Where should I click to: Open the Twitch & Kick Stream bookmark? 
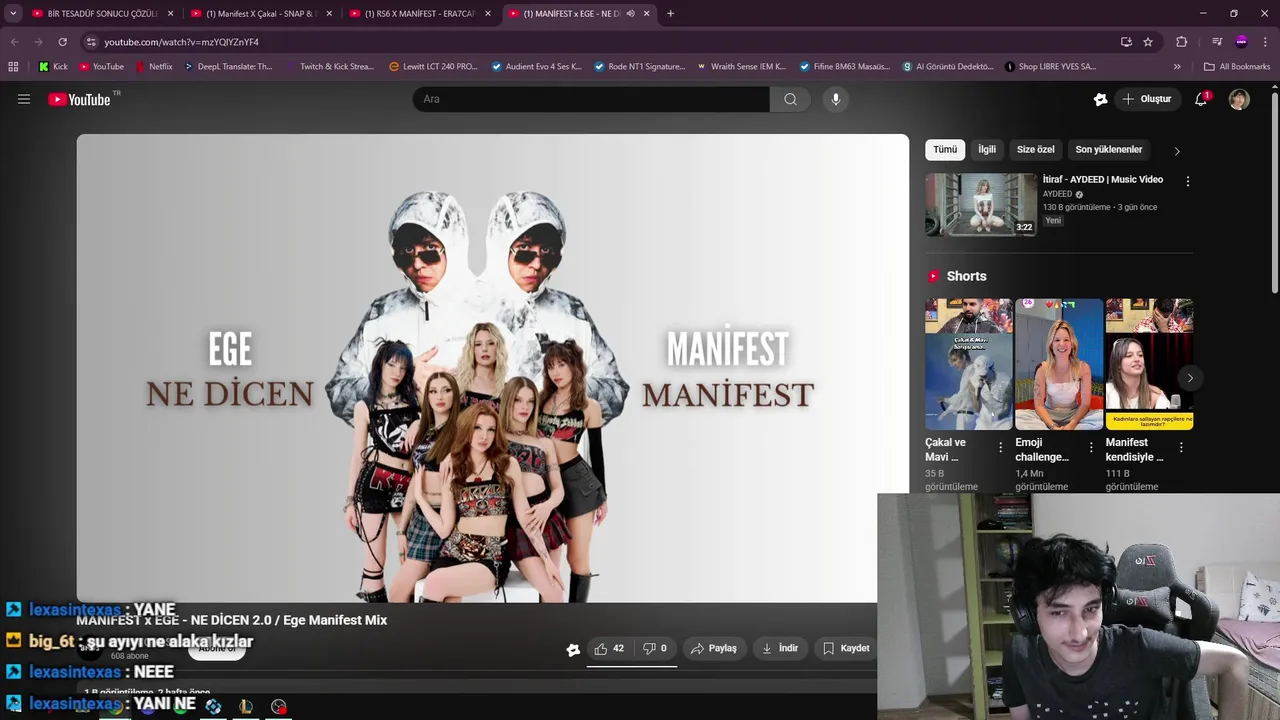click(x=330, y=67)
